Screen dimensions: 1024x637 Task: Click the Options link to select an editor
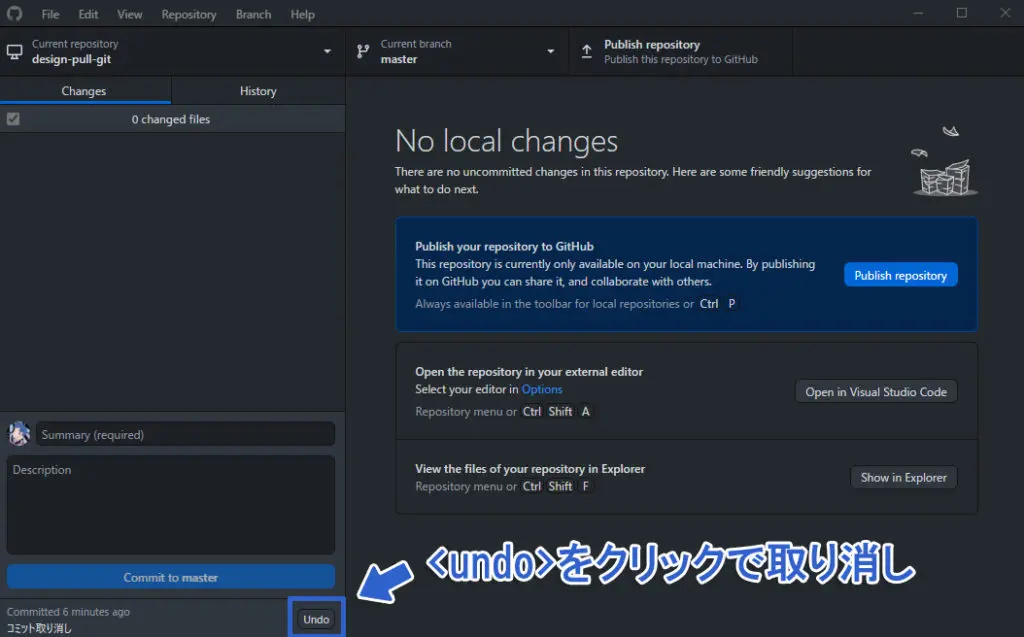pos(541,389)
